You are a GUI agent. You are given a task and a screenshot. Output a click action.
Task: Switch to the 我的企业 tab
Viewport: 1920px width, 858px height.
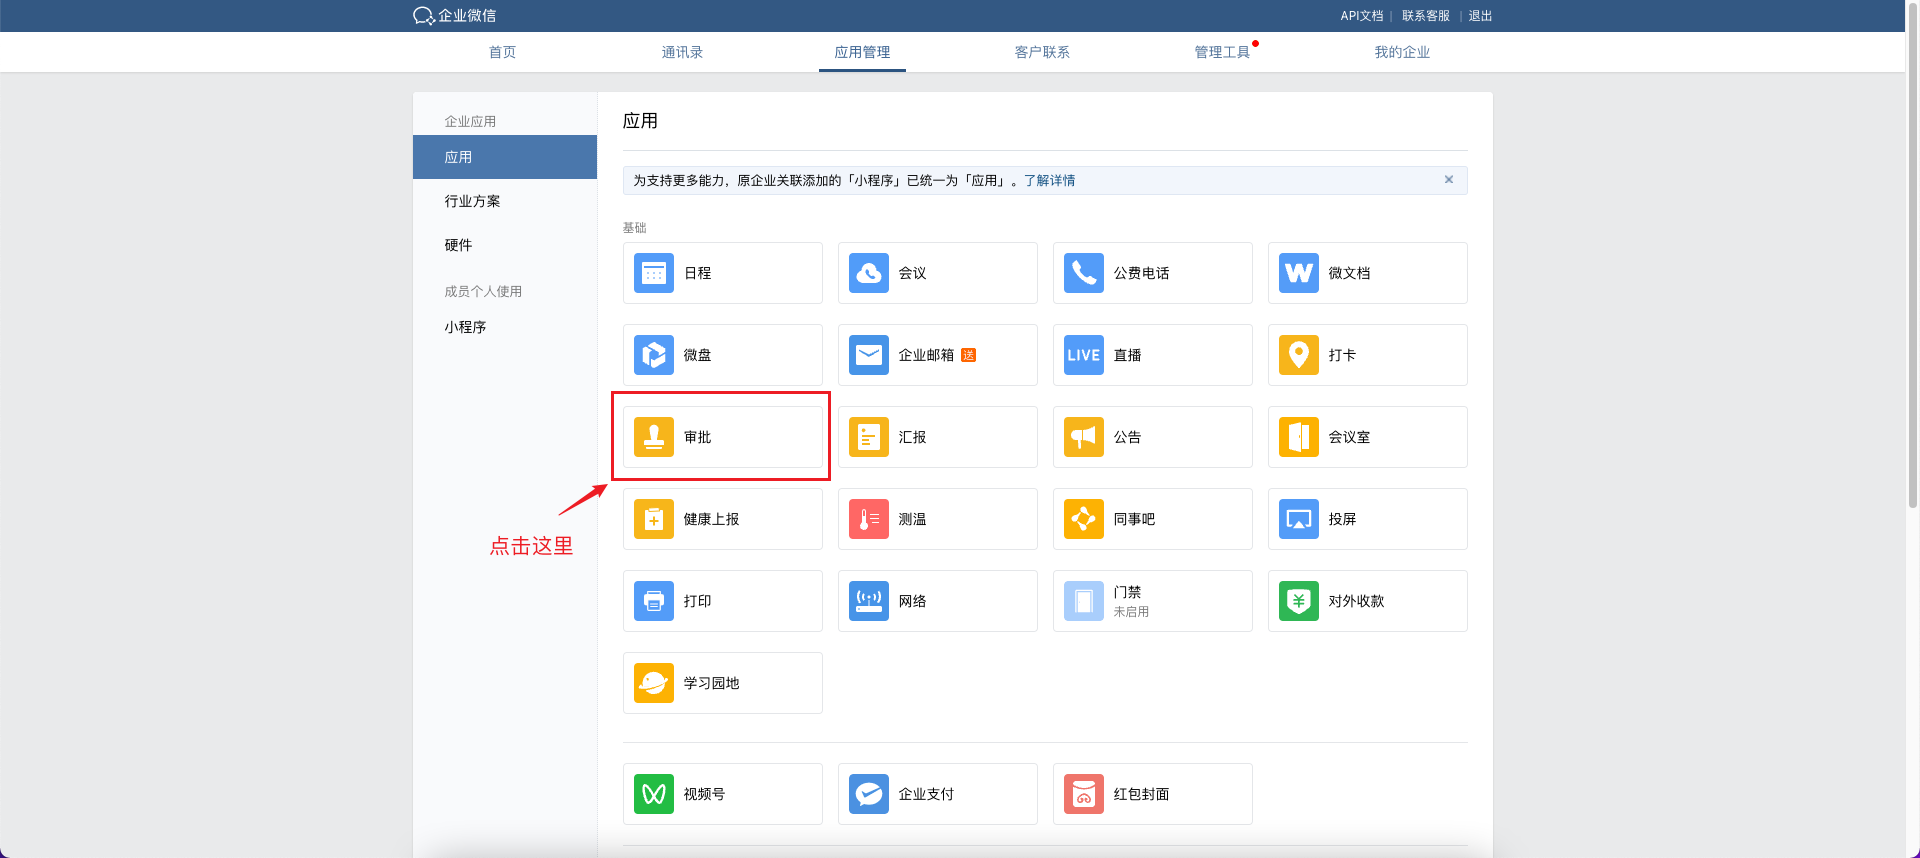pyautogui.click(x=1402, y=52)
